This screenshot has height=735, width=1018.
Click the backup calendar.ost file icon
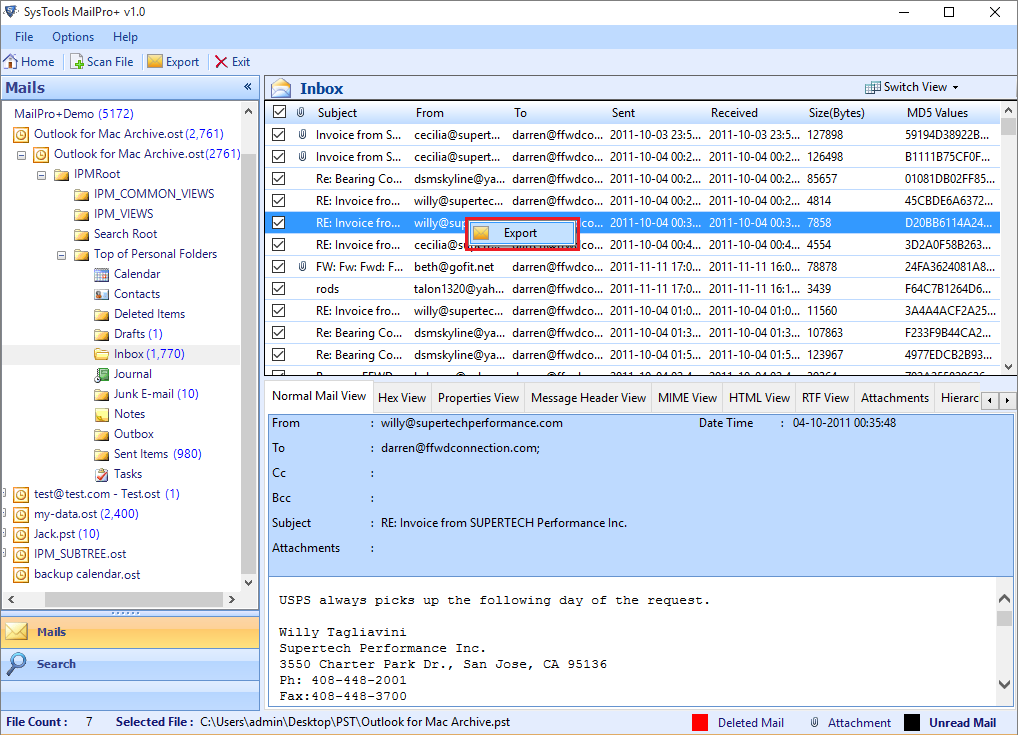21,575
